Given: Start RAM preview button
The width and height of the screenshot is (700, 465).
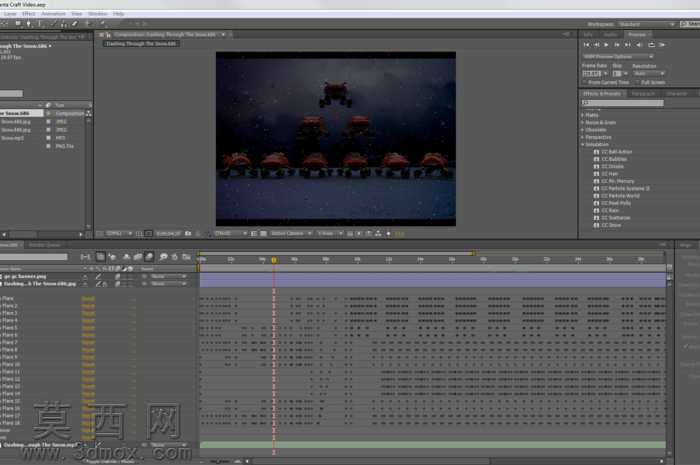Looking at the screenshot, I should 662,45.
